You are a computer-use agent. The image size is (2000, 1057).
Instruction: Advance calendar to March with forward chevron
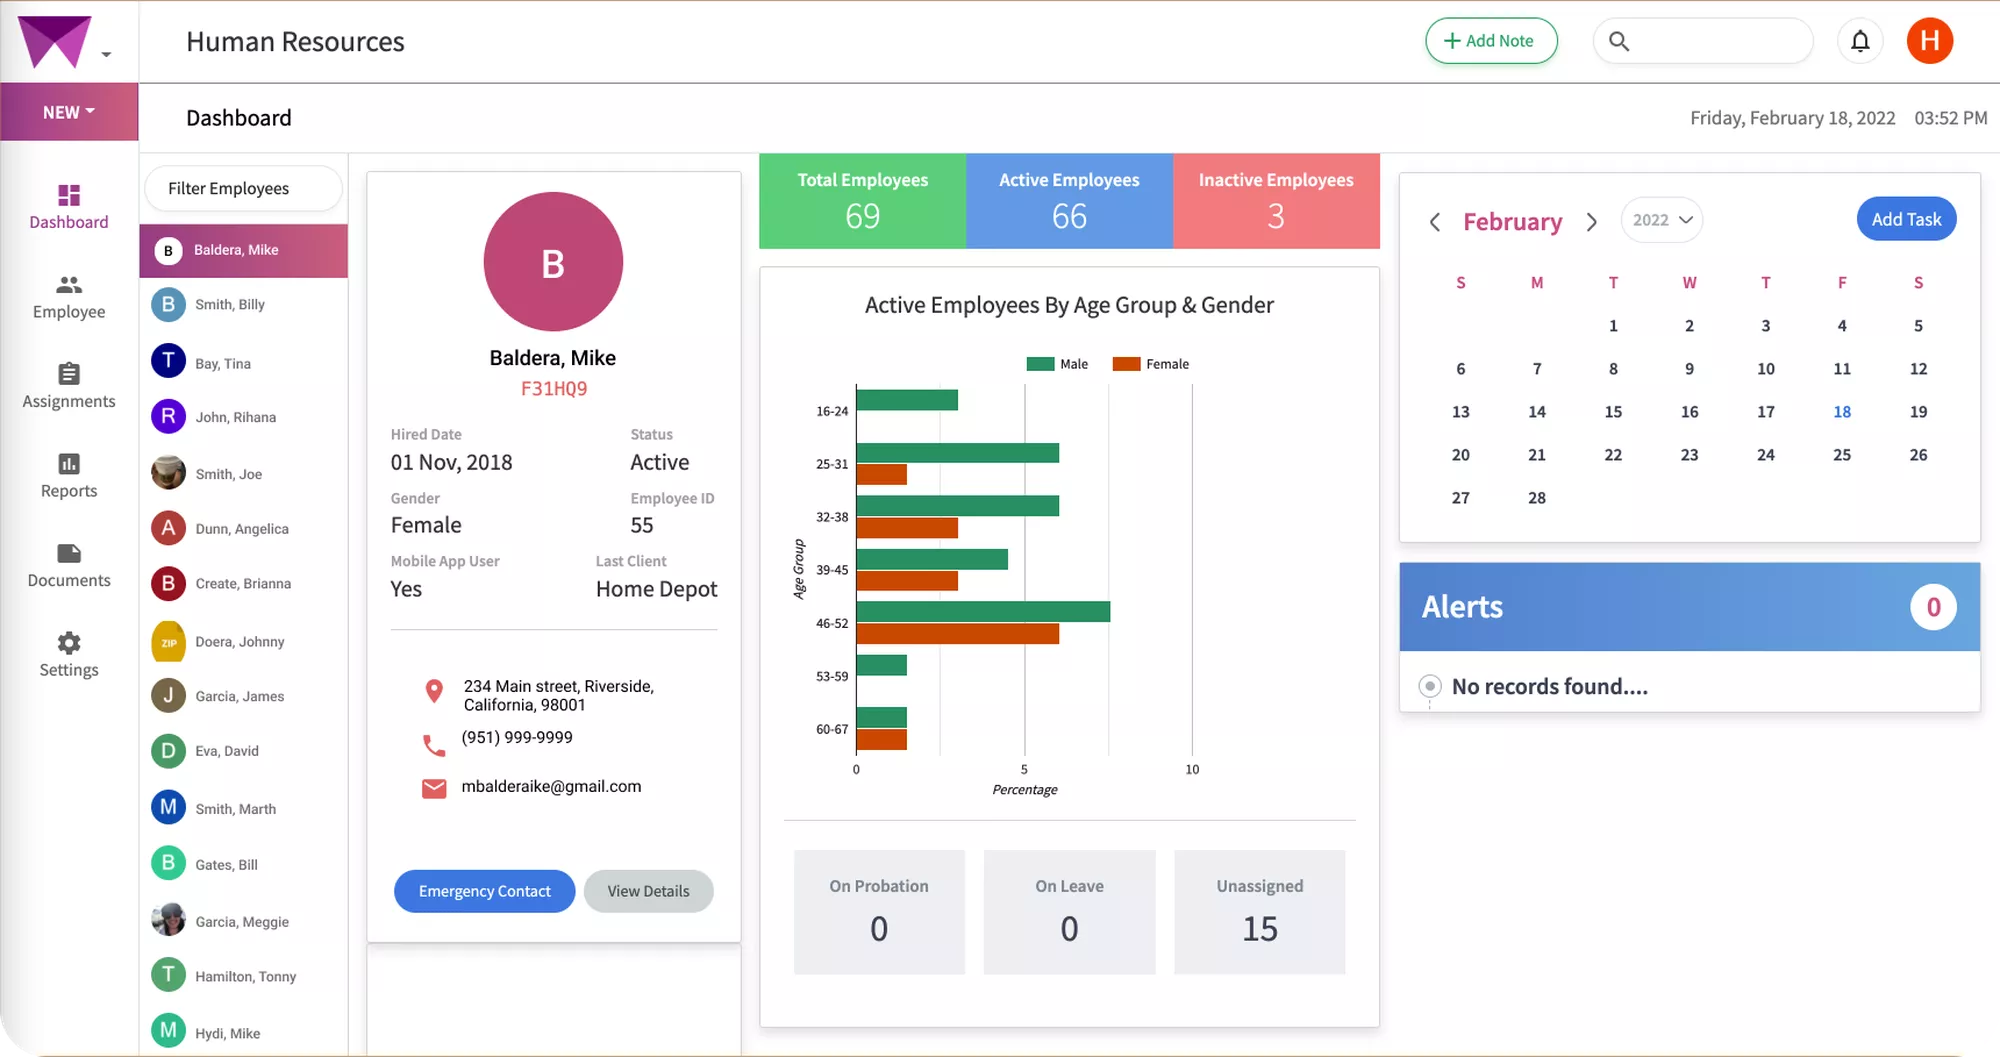click(x=1592, y=222)
